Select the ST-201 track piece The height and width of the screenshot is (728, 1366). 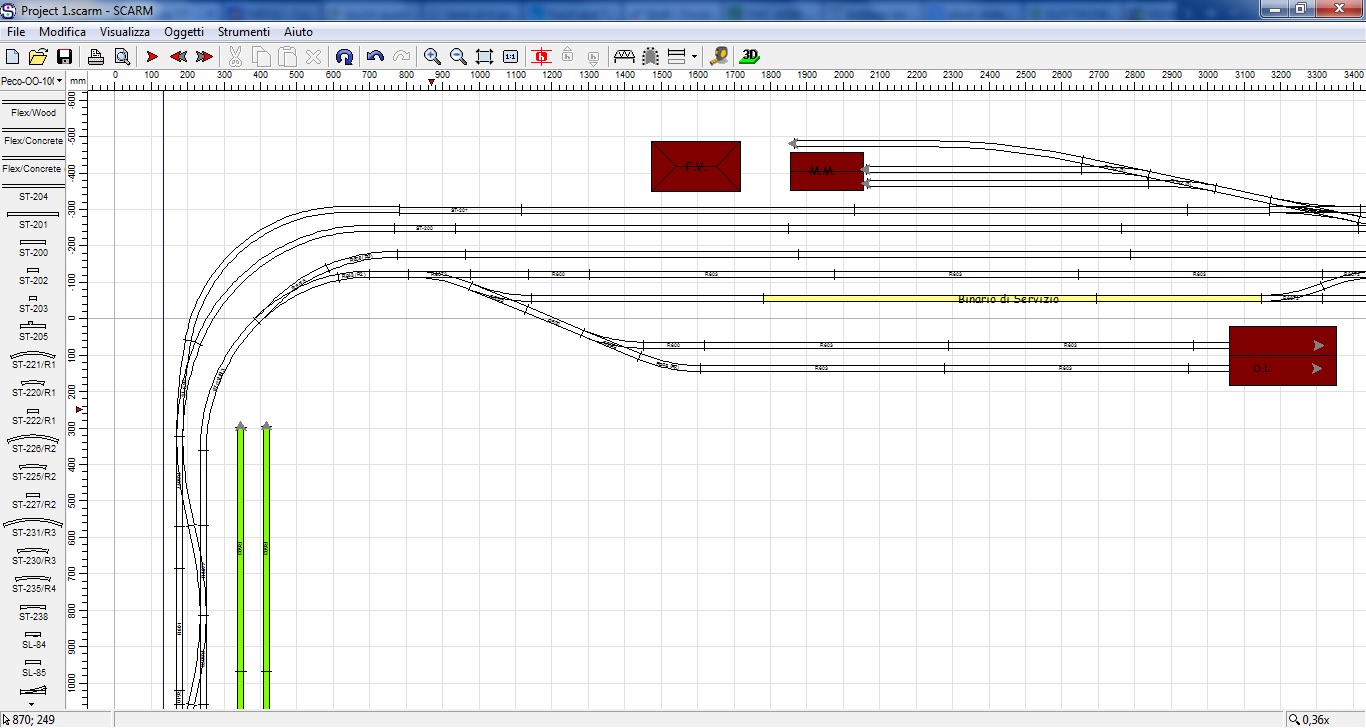[x=33, y=220]
